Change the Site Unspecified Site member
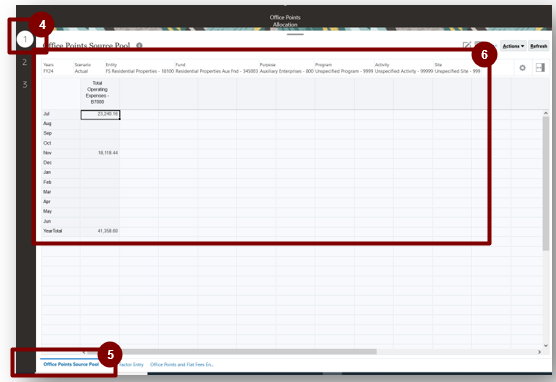The height and width of the screenshot is (382, 556). [457, 68]
